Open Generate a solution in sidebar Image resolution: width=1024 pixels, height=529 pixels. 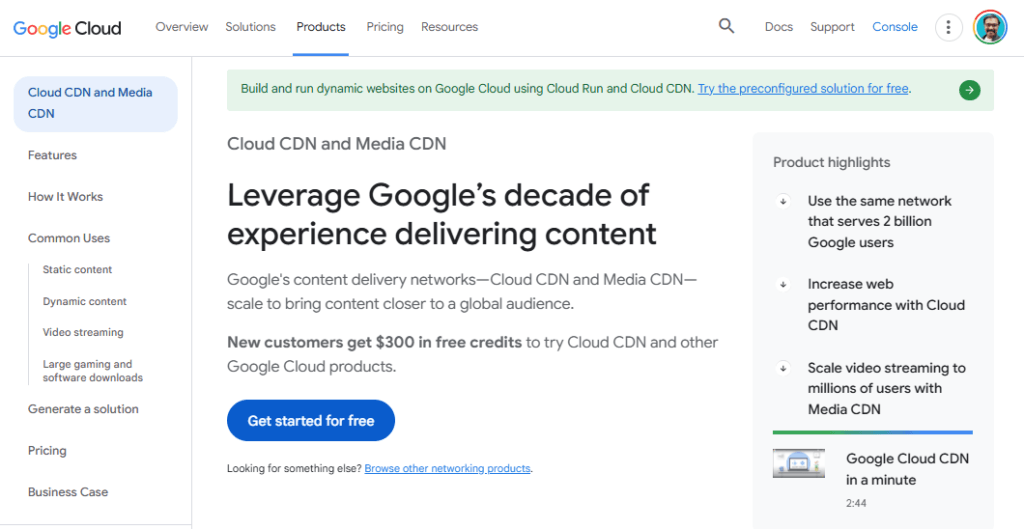point(83,409)
